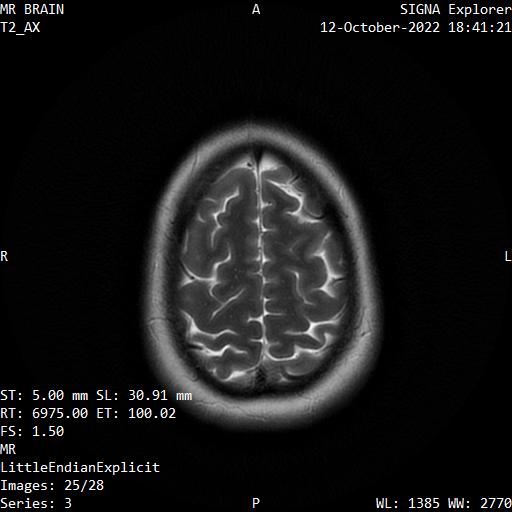The image size is (512, 512).
Task: Click the right-side 'R' orientation marker
Action: click(4, 256)
